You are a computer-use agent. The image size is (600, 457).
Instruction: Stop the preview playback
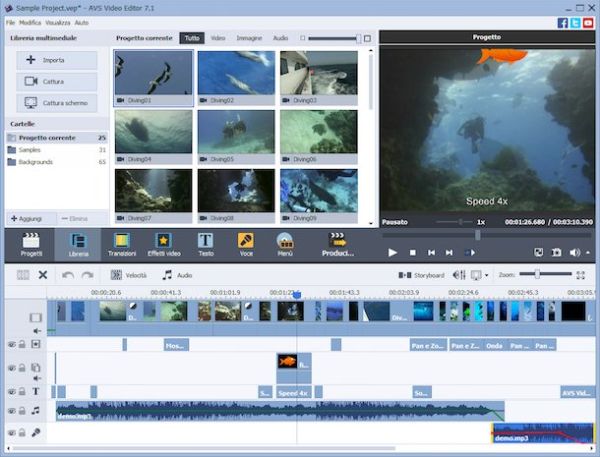click(412, 253)
